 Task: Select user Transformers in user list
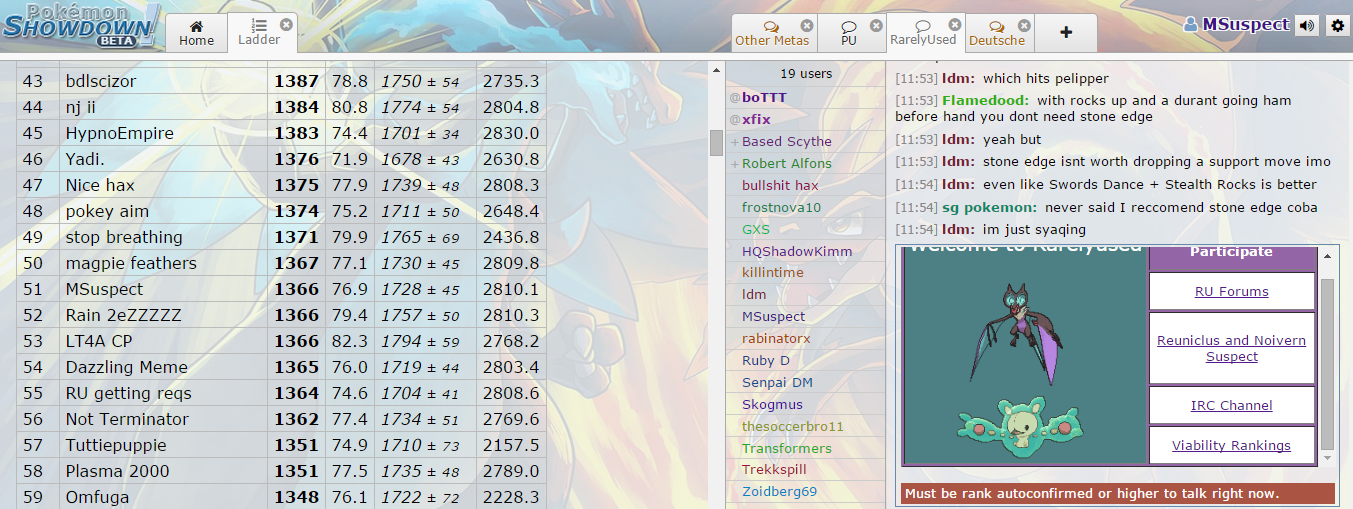coord(806,448)
